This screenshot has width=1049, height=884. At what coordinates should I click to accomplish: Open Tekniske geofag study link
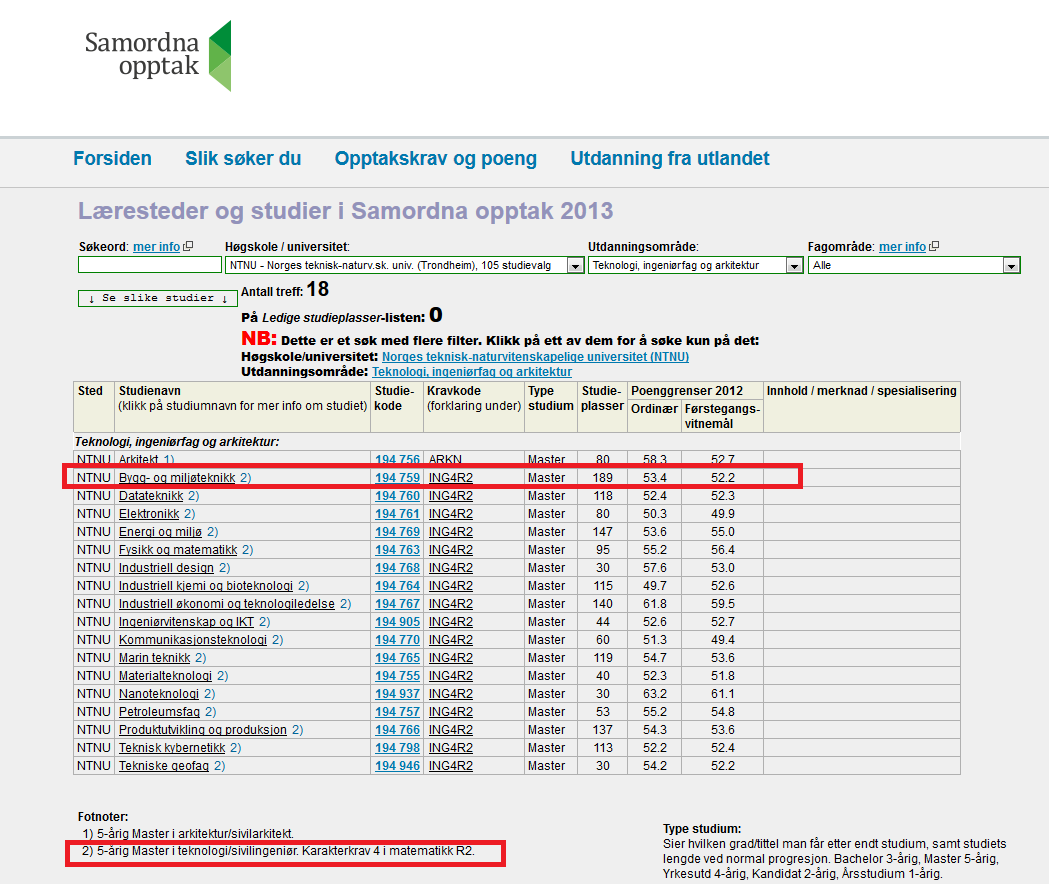164,767
